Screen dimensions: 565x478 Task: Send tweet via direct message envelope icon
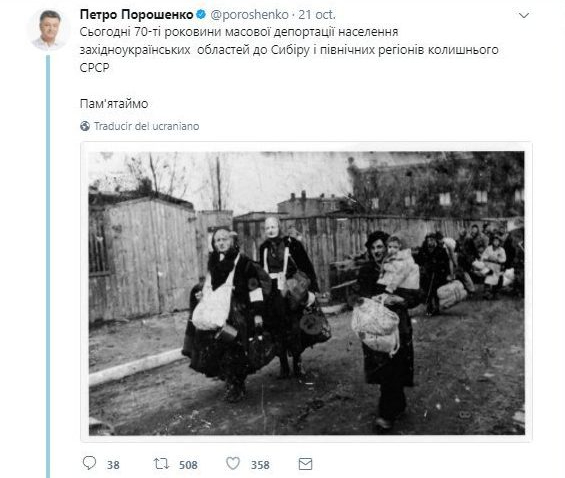[306, 464]
